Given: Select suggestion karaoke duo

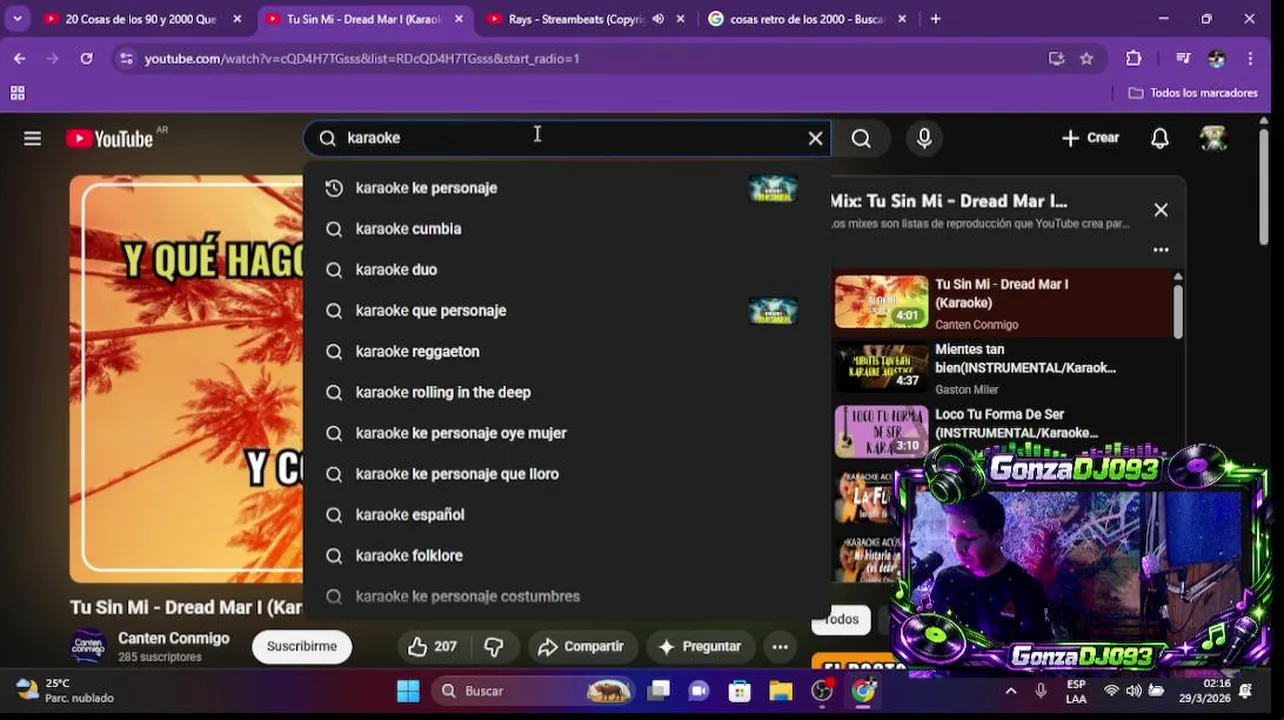Looking at the screenshot, I should pos(566,270).
